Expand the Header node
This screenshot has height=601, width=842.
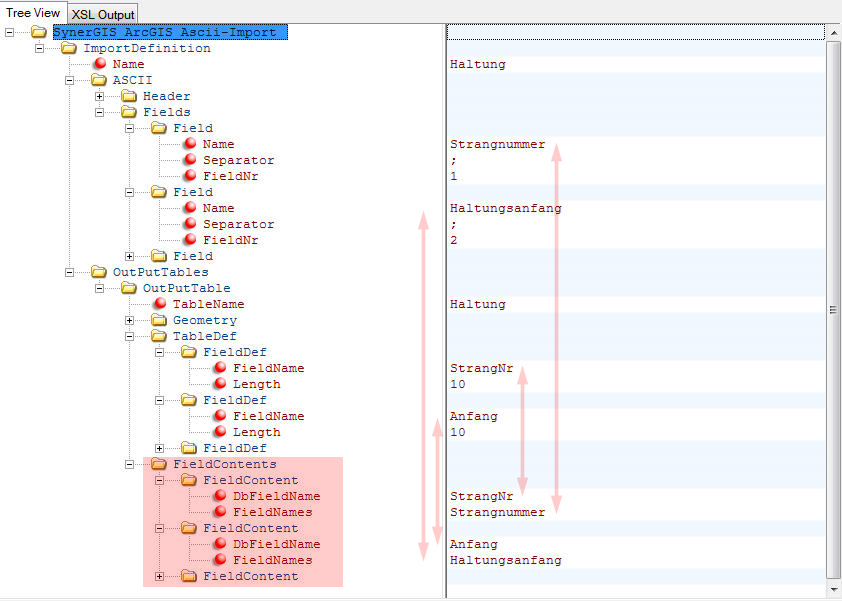100,96
